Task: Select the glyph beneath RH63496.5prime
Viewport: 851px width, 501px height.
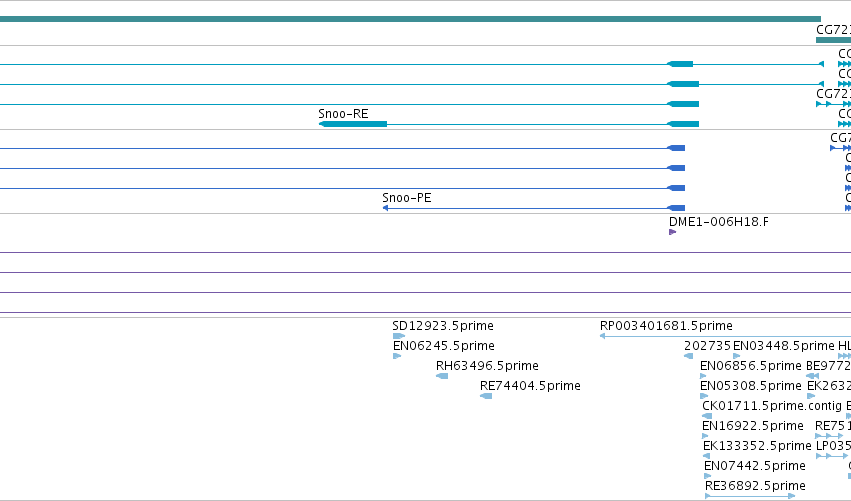Action: [442, 376]
